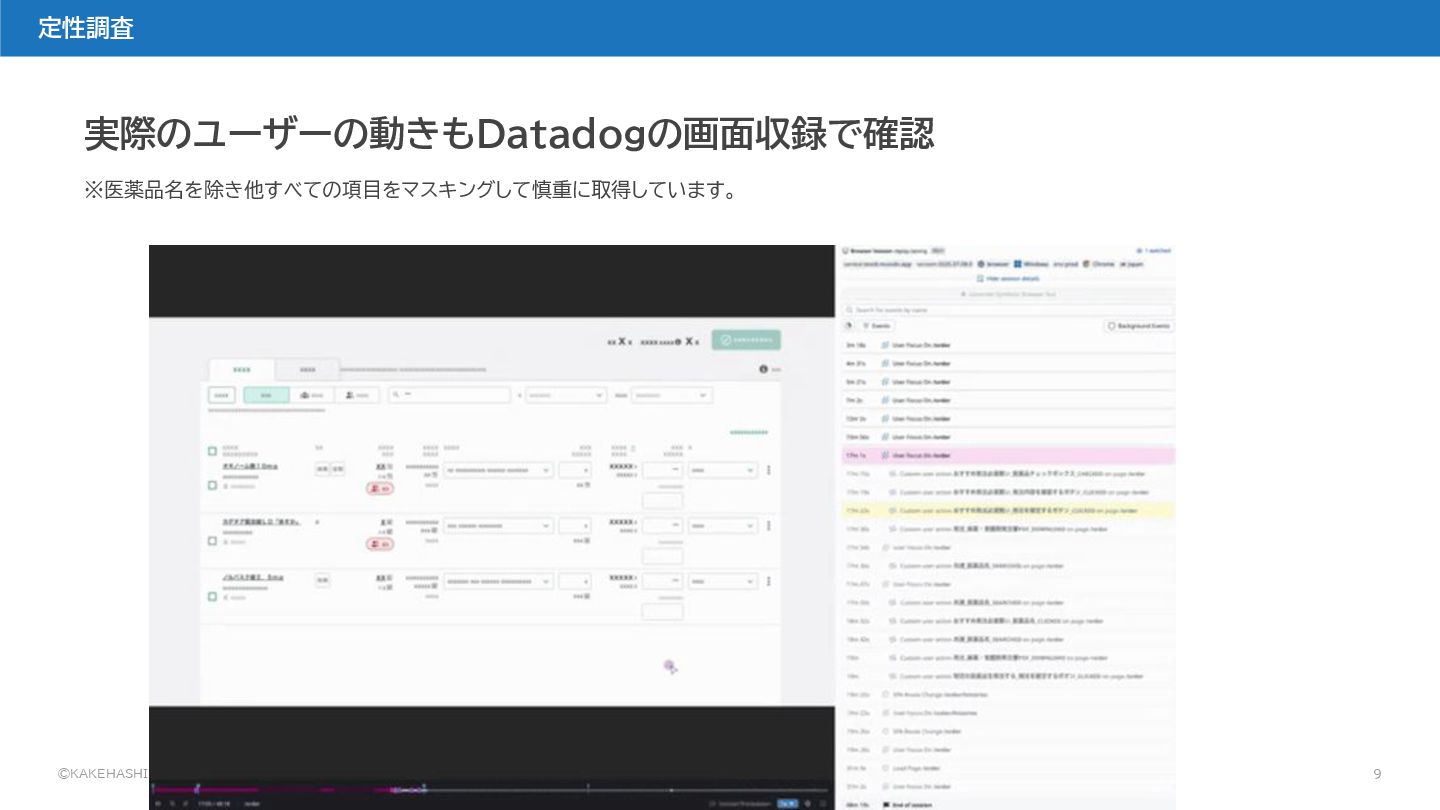Switch to the second masked tab of the app
Image resolution: width=1440 pixels, height=810 pixels.
click(307, 369)
